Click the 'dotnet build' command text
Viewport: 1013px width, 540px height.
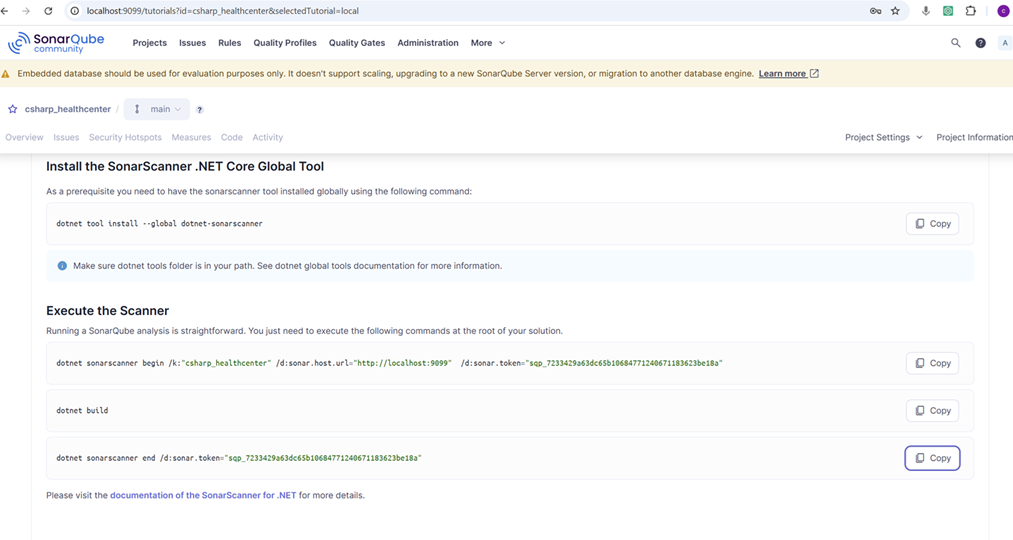click(82, 410)
